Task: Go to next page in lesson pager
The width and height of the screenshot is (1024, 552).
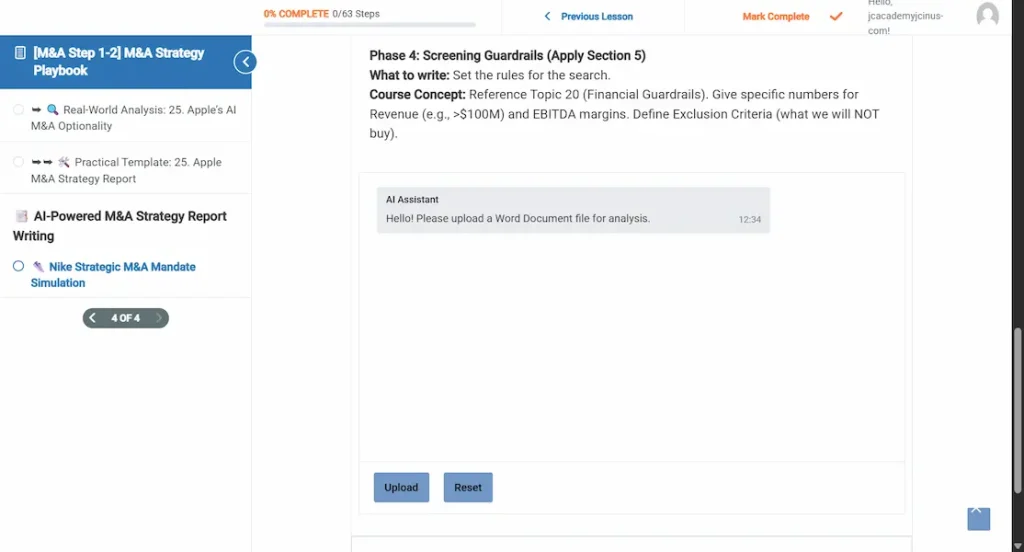Action: point(158,318)
